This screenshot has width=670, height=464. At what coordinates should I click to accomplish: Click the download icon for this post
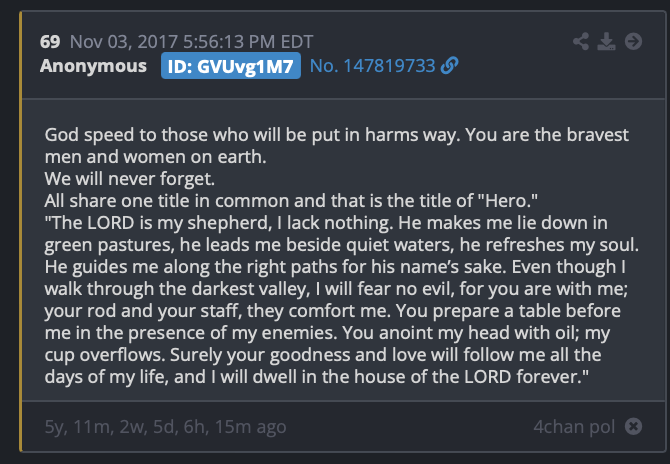(606, 41)
